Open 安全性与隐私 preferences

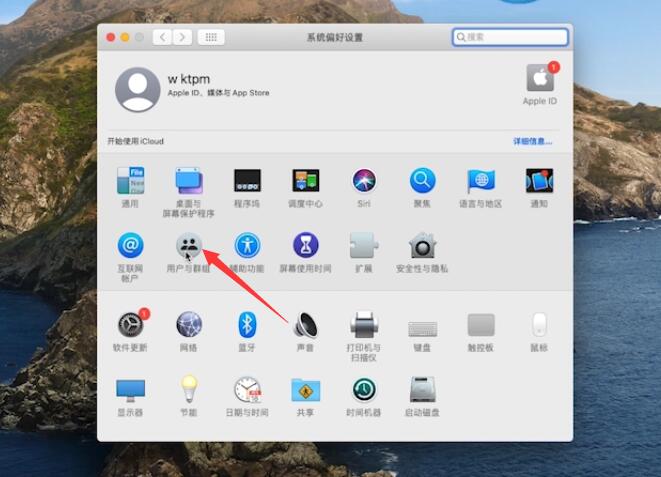coord(422,245)
